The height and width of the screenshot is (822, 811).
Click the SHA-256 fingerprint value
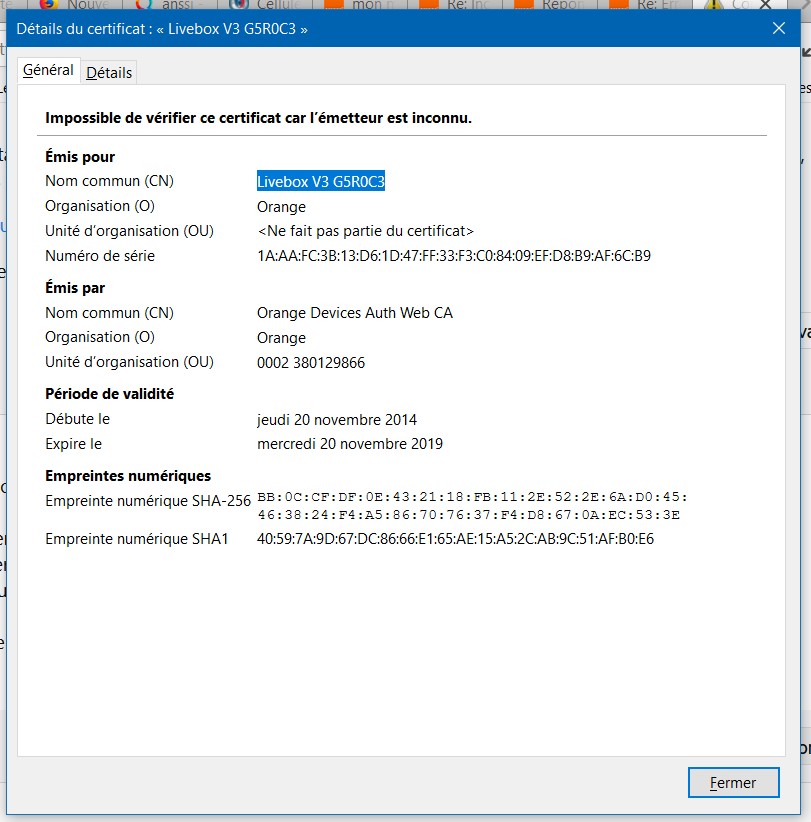tap(471, 506)
